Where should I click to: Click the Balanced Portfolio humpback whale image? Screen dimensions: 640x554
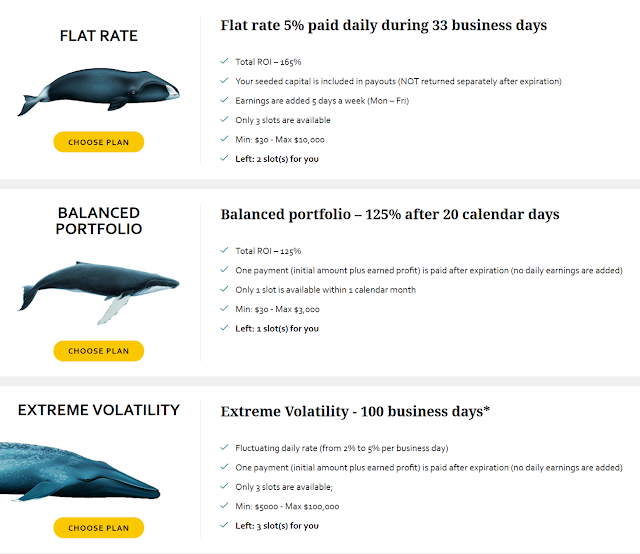point(98,293)
